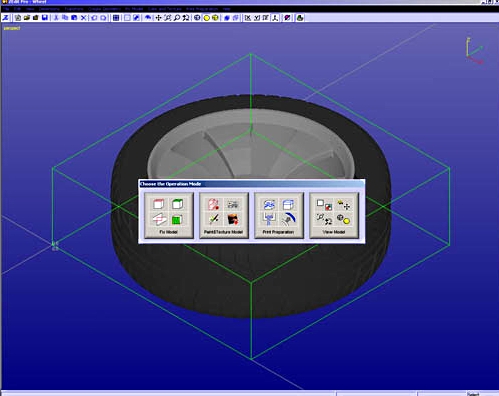Choose the View Model operation mode

(334, 215)
